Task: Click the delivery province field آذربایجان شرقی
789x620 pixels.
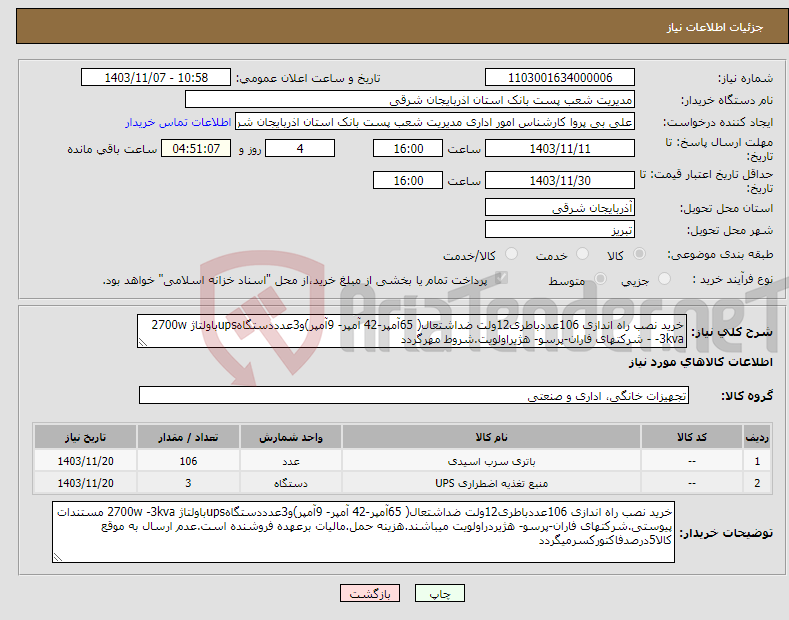Action: point(560,207)
